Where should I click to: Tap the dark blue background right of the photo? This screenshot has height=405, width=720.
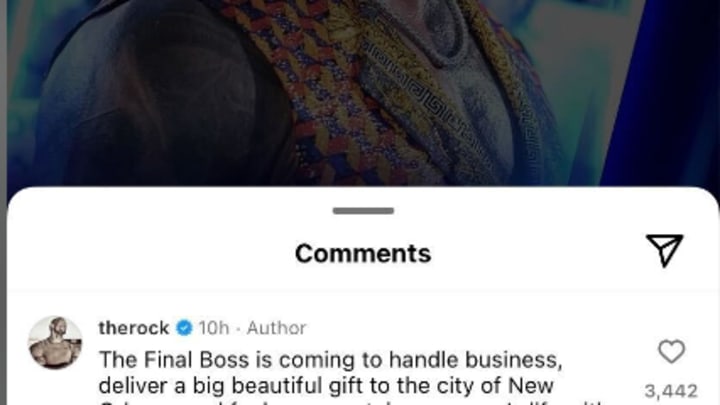(x=661, y=92)
